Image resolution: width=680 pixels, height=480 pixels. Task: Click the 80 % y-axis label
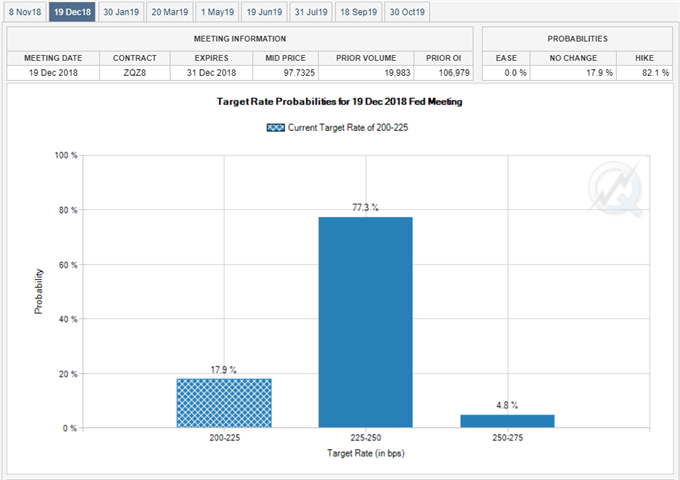[68, 210]
